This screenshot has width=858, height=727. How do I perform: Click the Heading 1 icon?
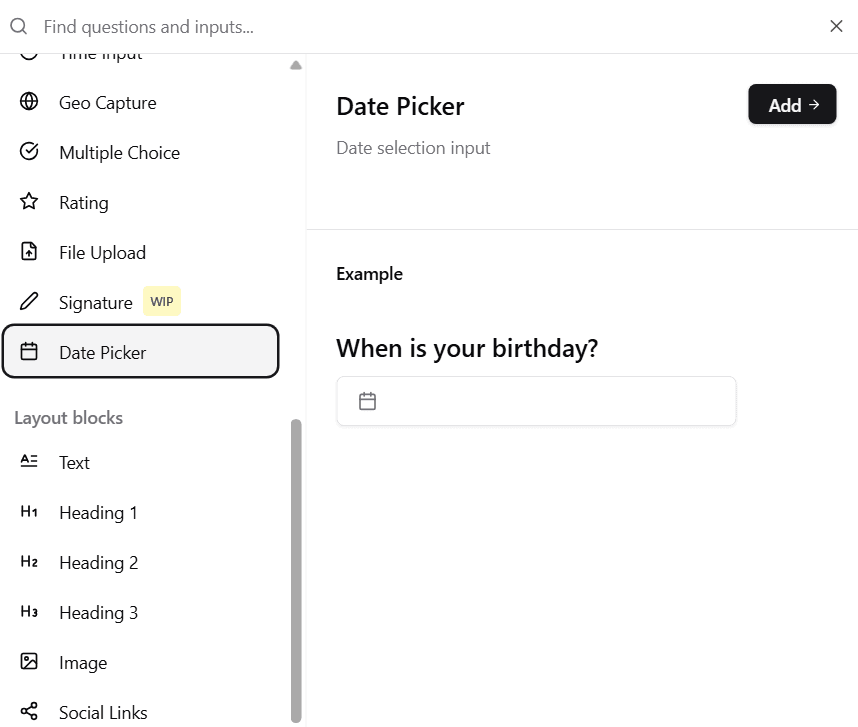pyautogui.click(x=27, y=511)
